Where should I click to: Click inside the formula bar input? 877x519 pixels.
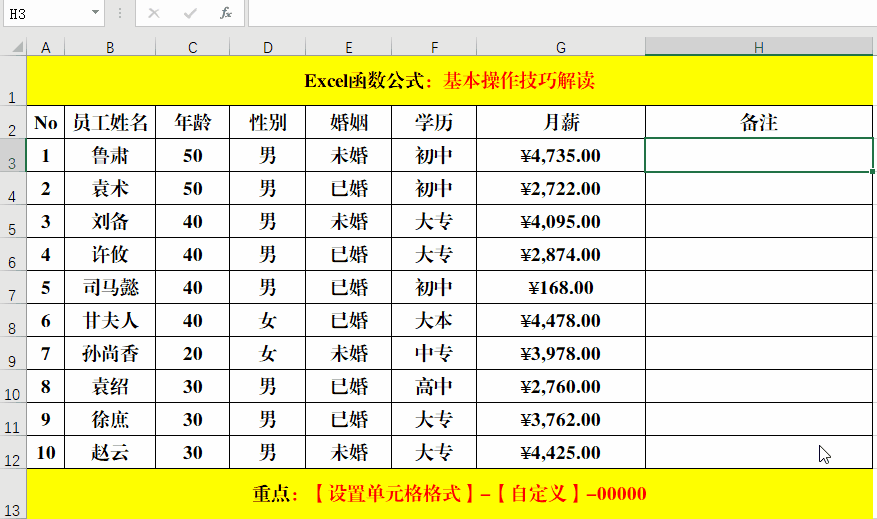(x=562, y=13)
